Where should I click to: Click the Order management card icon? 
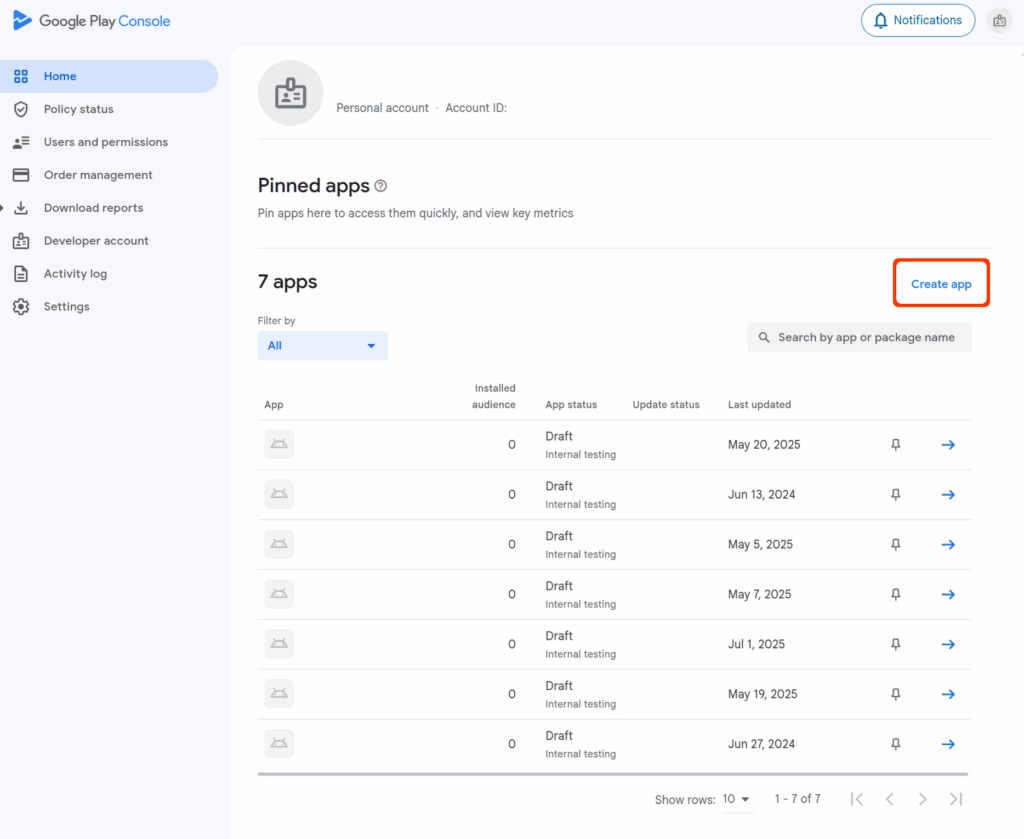coord(21,175)
